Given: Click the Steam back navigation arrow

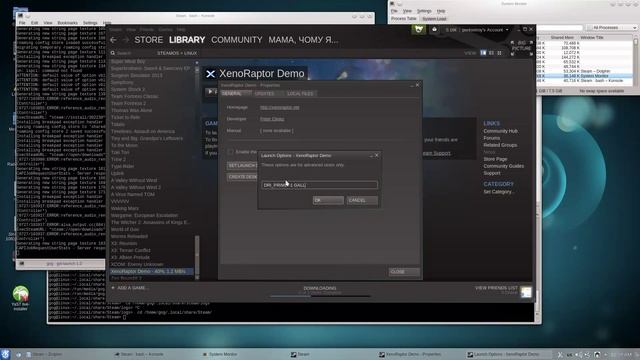Looking at the screenshot, I should [113, 40].
